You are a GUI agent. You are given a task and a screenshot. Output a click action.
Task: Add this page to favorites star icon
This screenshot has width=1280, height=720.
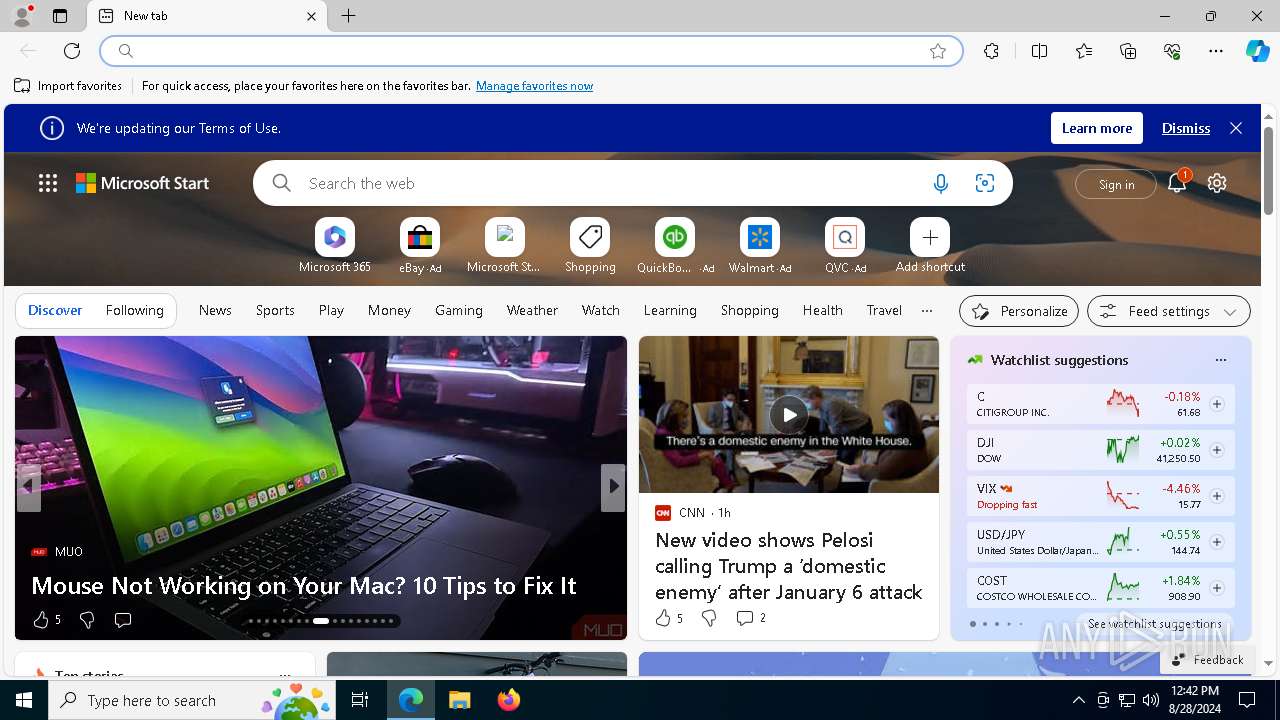point(938,51)
